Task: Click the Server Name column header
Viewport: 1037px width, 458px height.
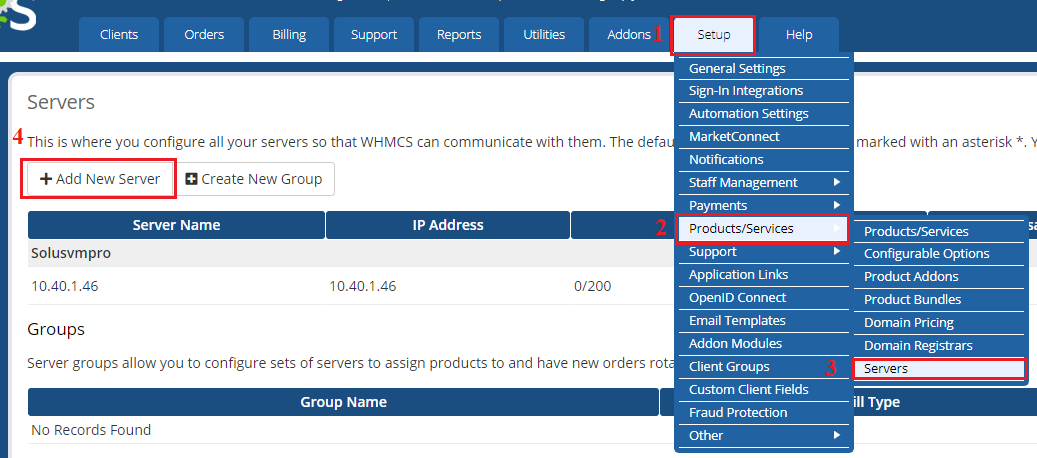Action: (x=176, y=225)
